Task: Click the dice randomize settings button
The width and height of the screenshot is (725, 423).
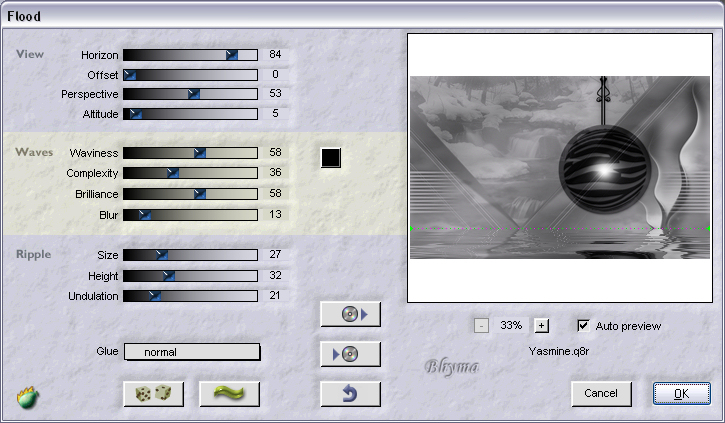Action: (x=154, y=394)
